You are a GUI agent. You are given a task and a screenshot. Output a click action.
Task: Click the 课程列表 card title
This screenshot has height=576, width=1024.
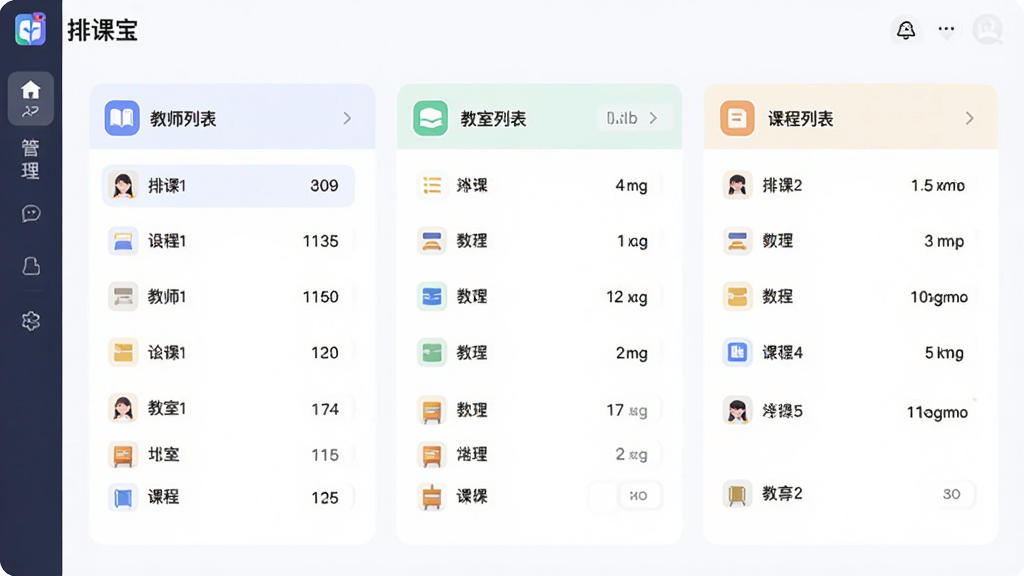pos(801,119)
